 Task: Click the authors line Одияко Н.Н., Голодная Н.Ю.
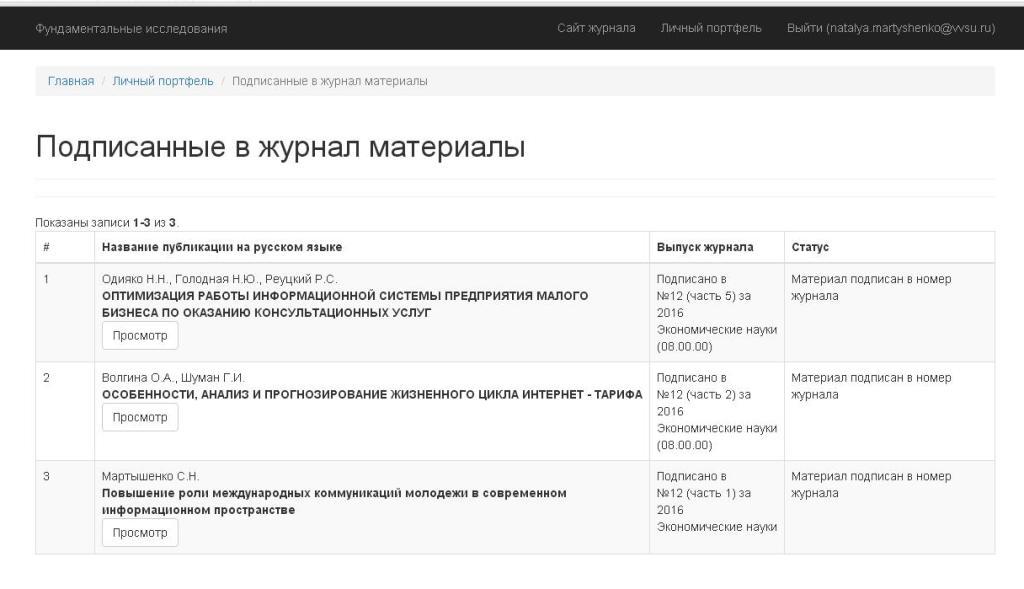pyautogui.click(x=220, y=279)
